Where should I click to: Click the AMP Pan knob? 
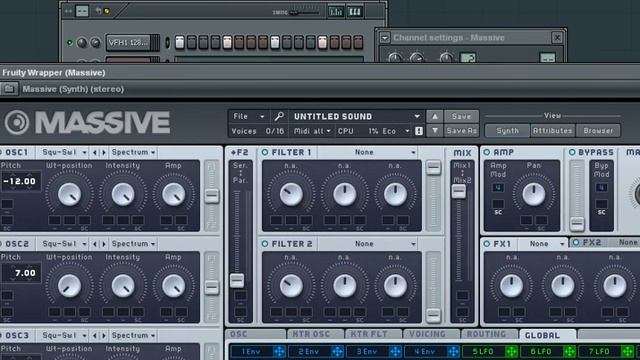pyautogui.click(x=533, y=194)
